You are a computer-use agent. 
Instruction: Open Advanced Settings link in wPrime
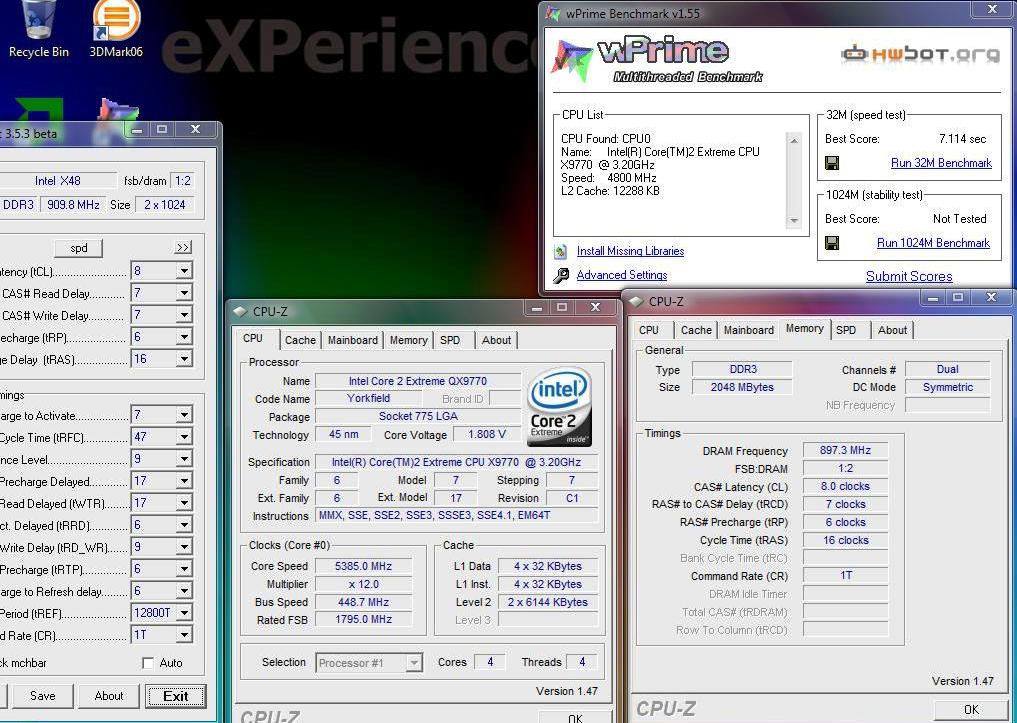pyautogui.click(x=621, y=275)
